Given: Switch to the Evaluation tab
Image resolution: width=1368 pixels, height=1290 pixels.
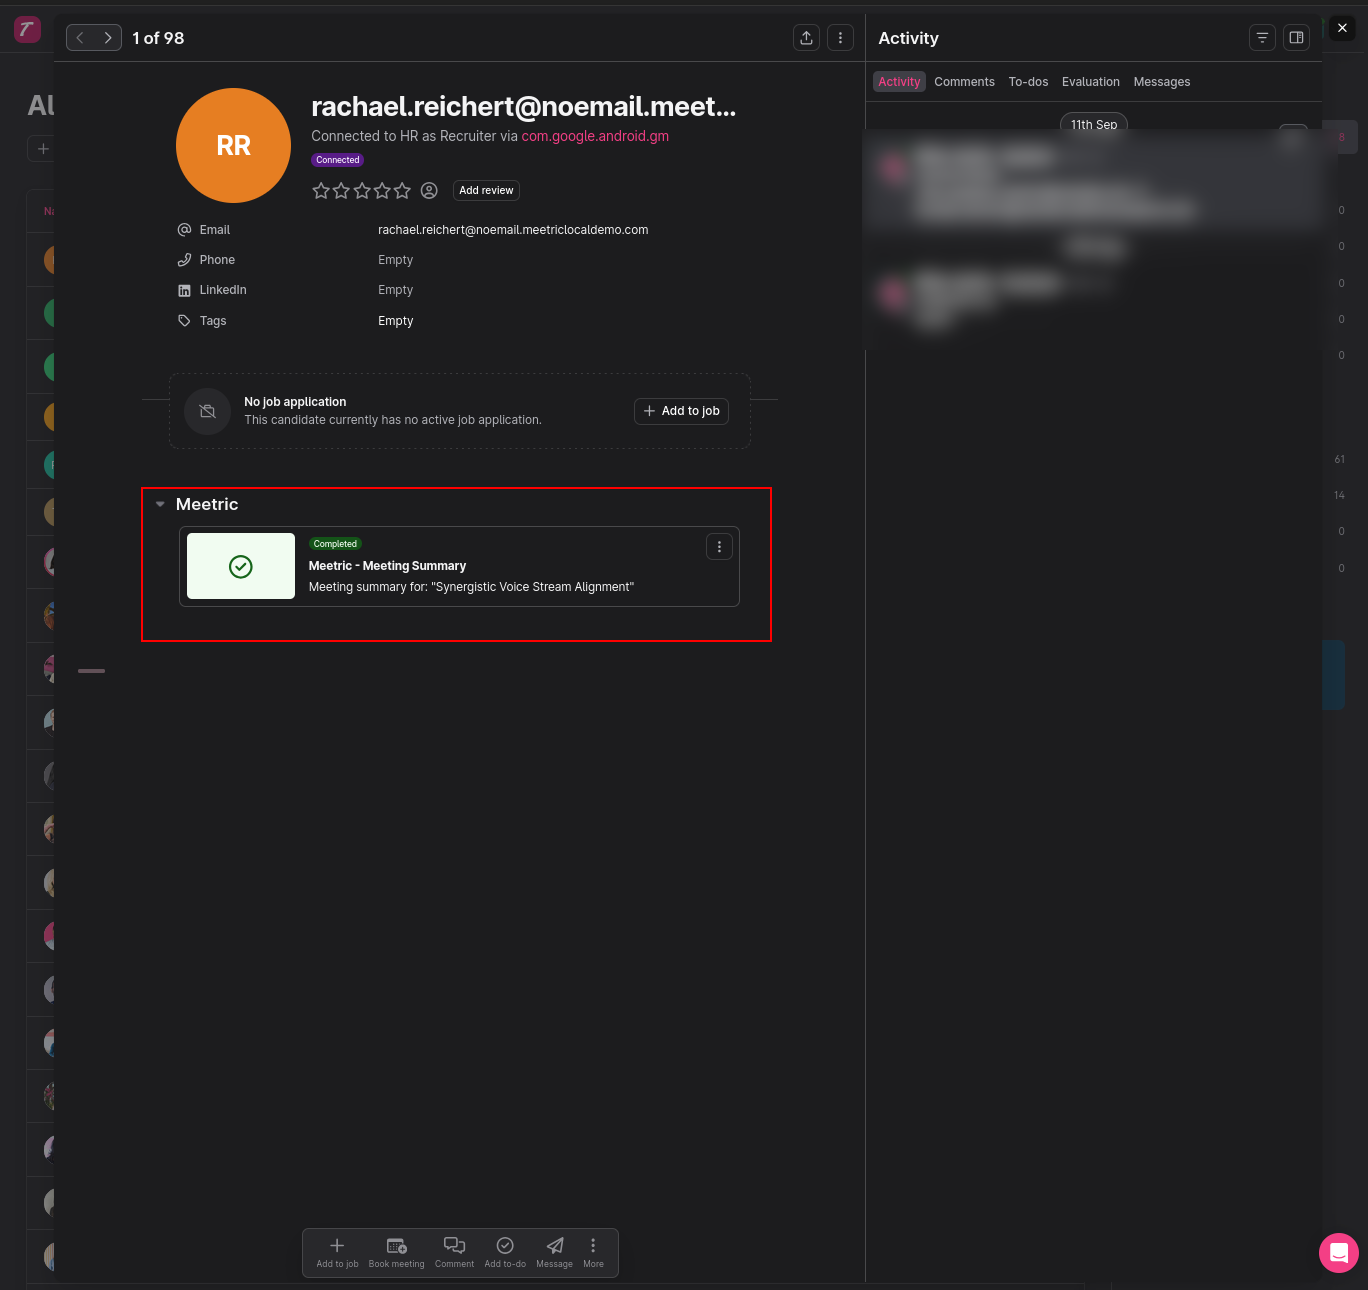Looking at the screenshot, I should (1090, 82).
